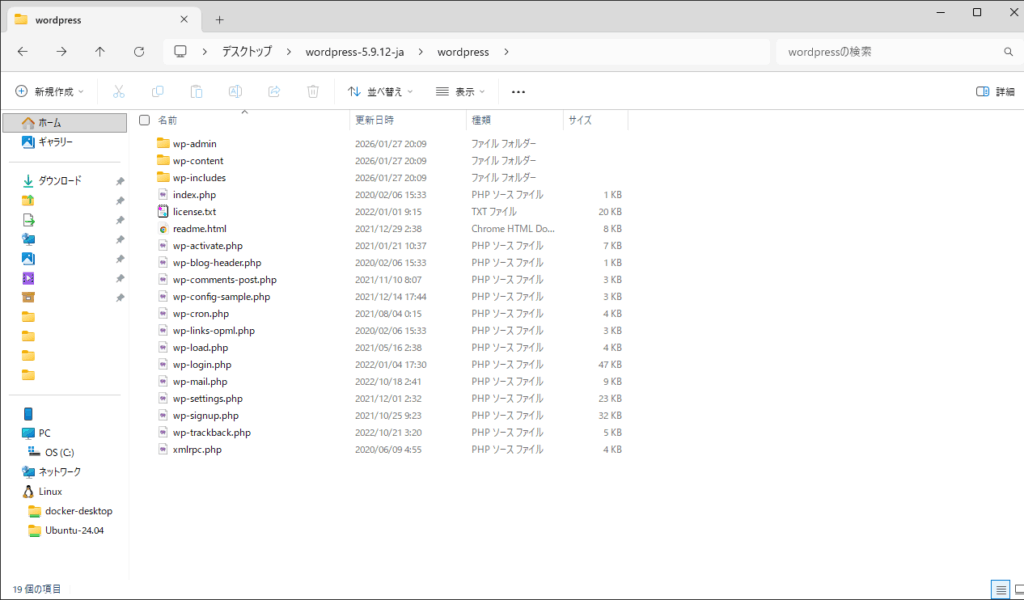The width and height of the screenshot is (1024, 600).
Task: Sort by 更新日時 column header
Action: pyautogui.click(x=378, y=120)
